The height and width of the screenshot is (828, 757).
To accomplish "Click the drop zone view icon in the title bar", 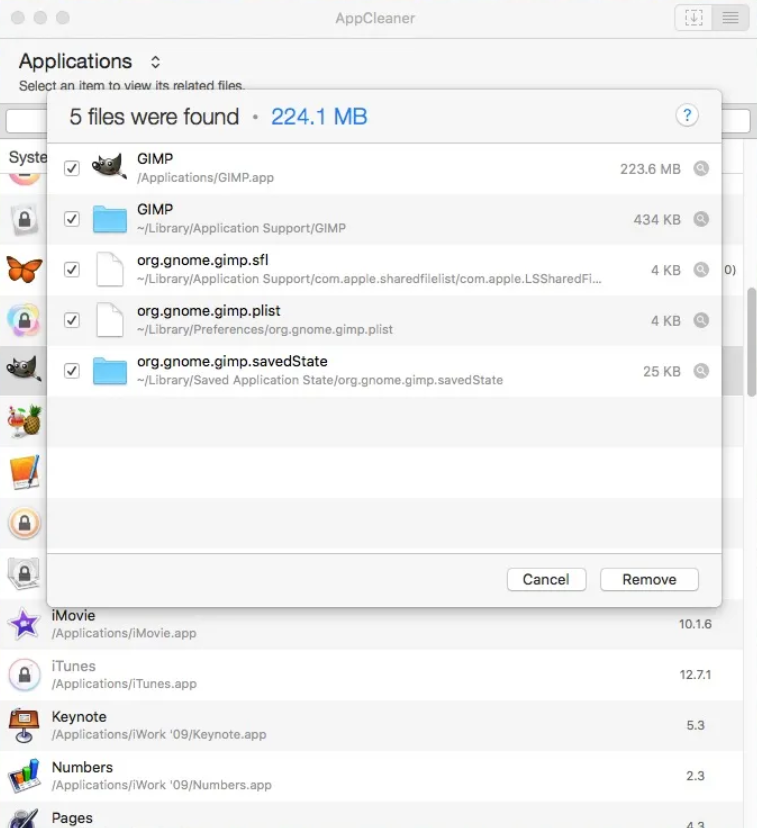I will pyautogui.click(x=693, y=18).
